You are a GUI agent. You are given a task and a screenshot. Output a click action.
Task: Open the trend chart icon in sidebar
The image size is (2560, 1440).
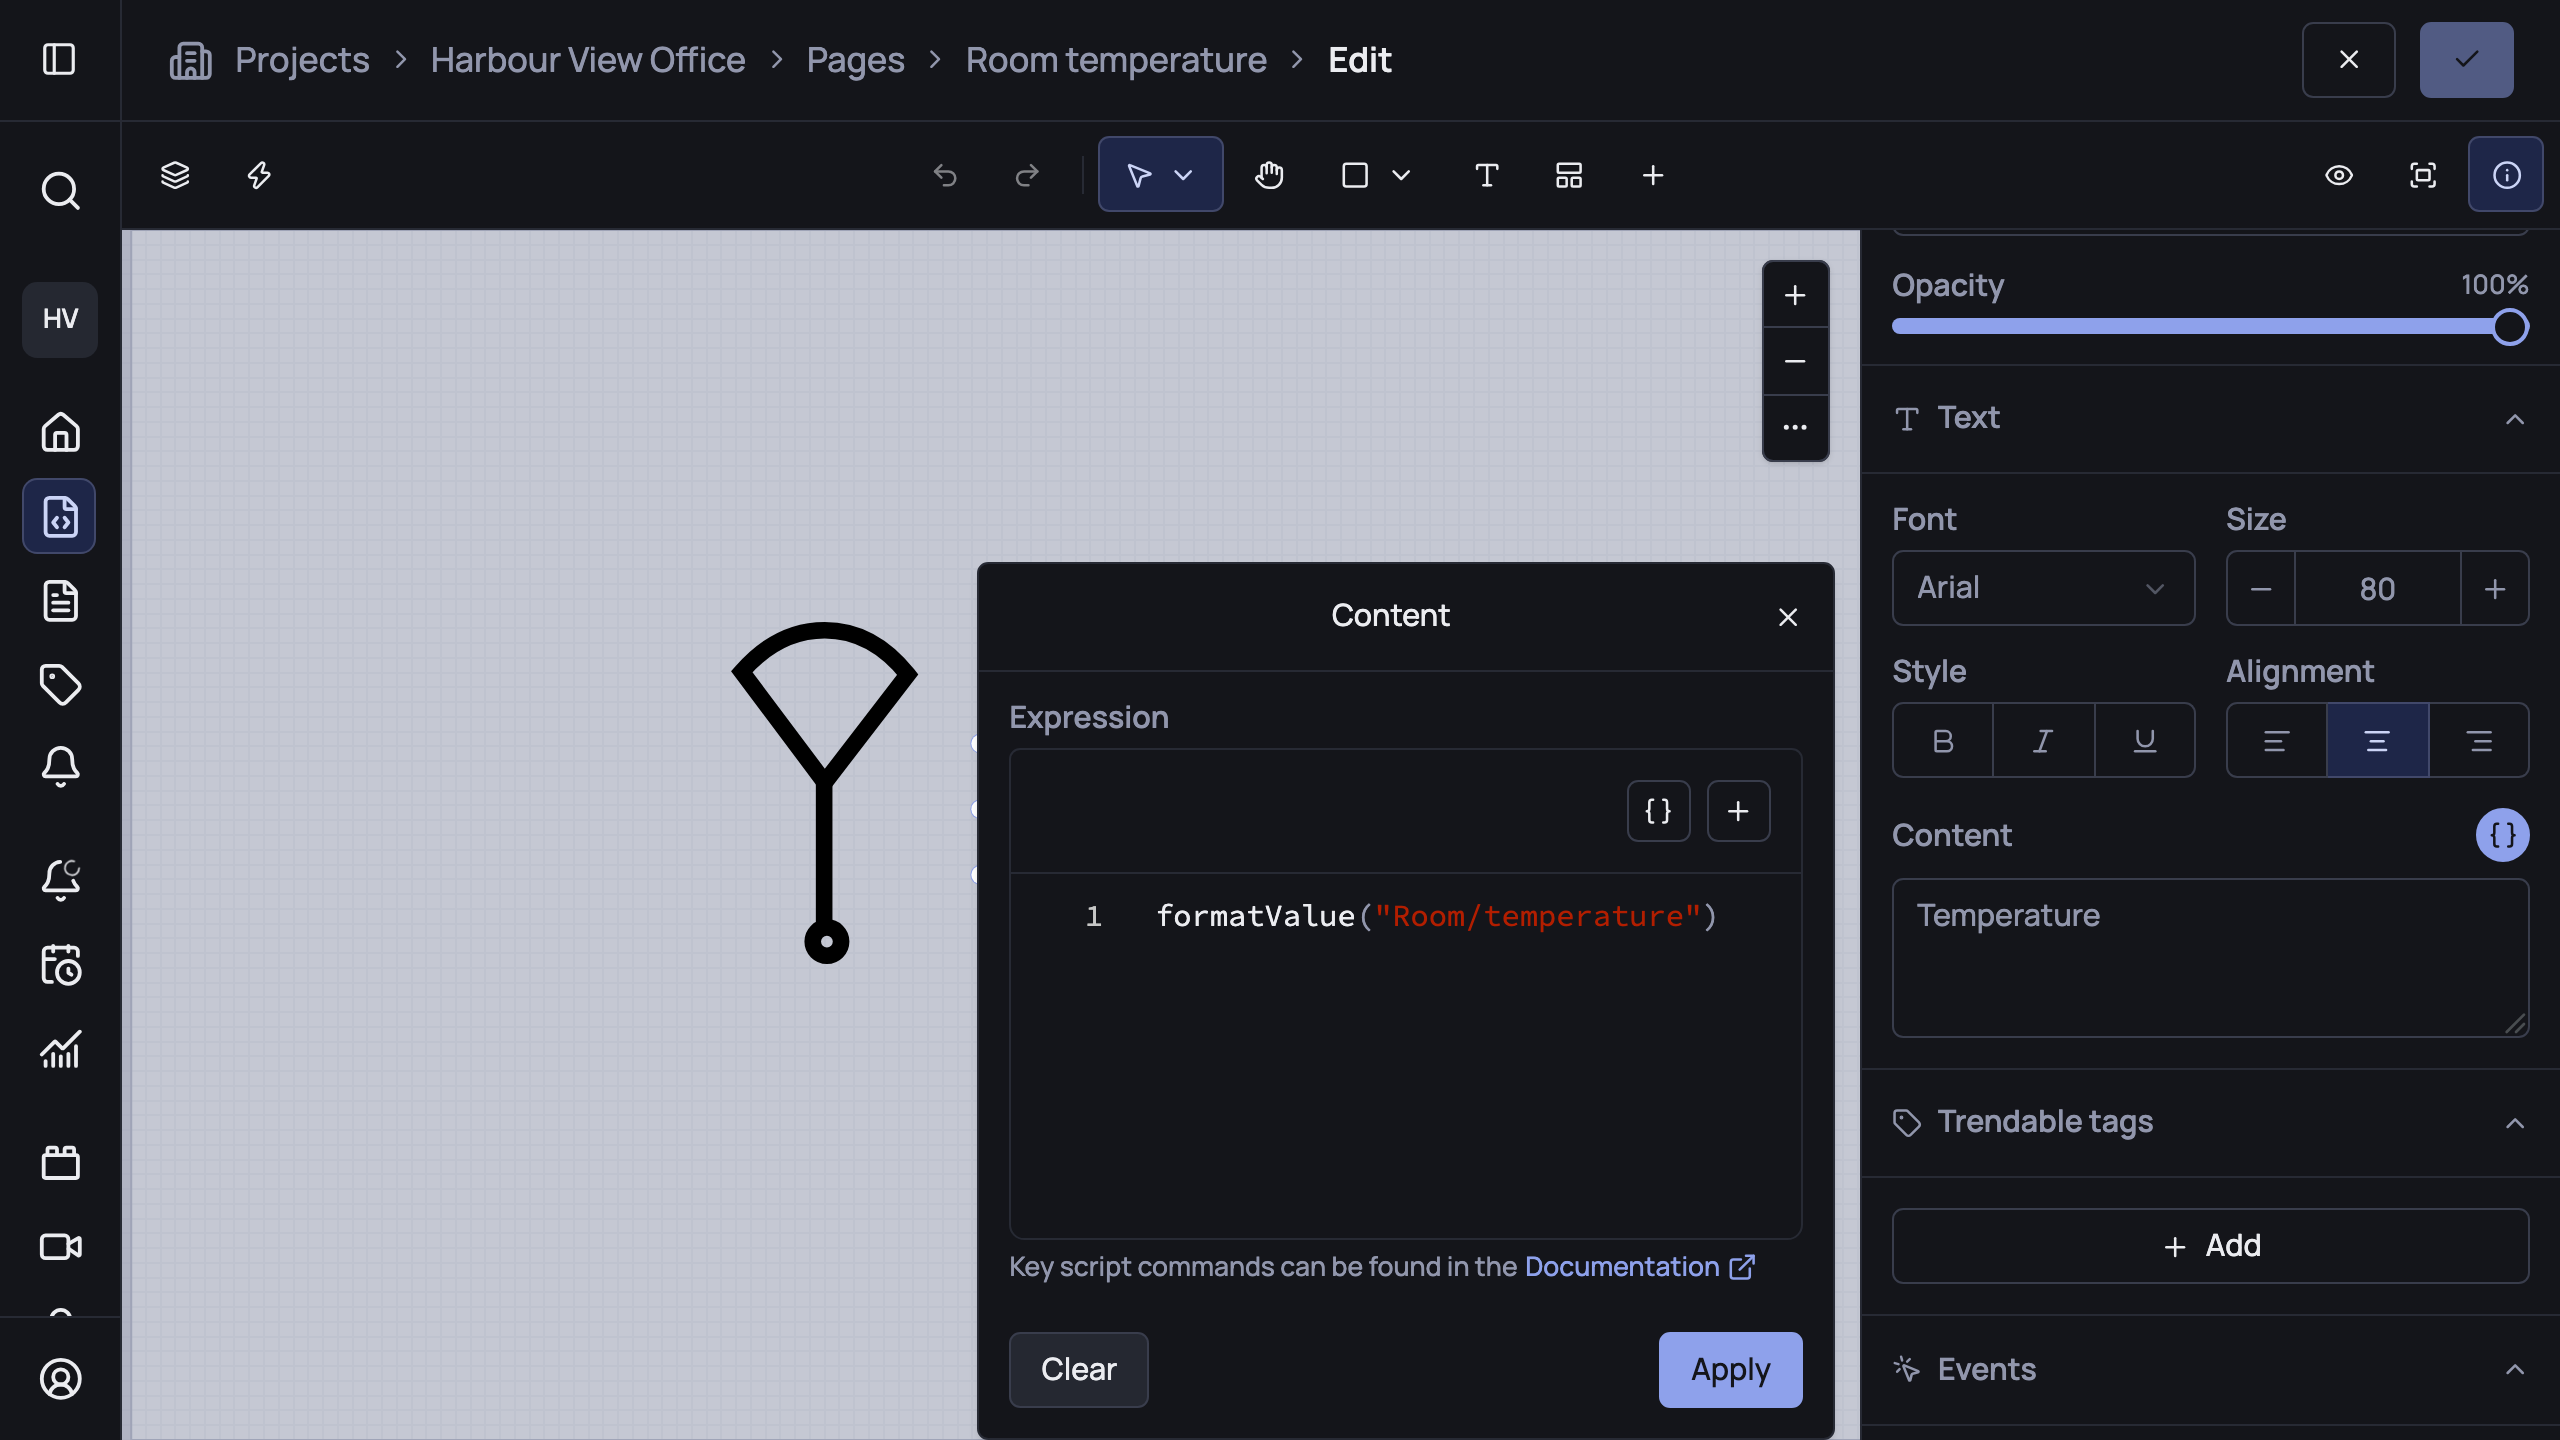tap(60, 1050)
